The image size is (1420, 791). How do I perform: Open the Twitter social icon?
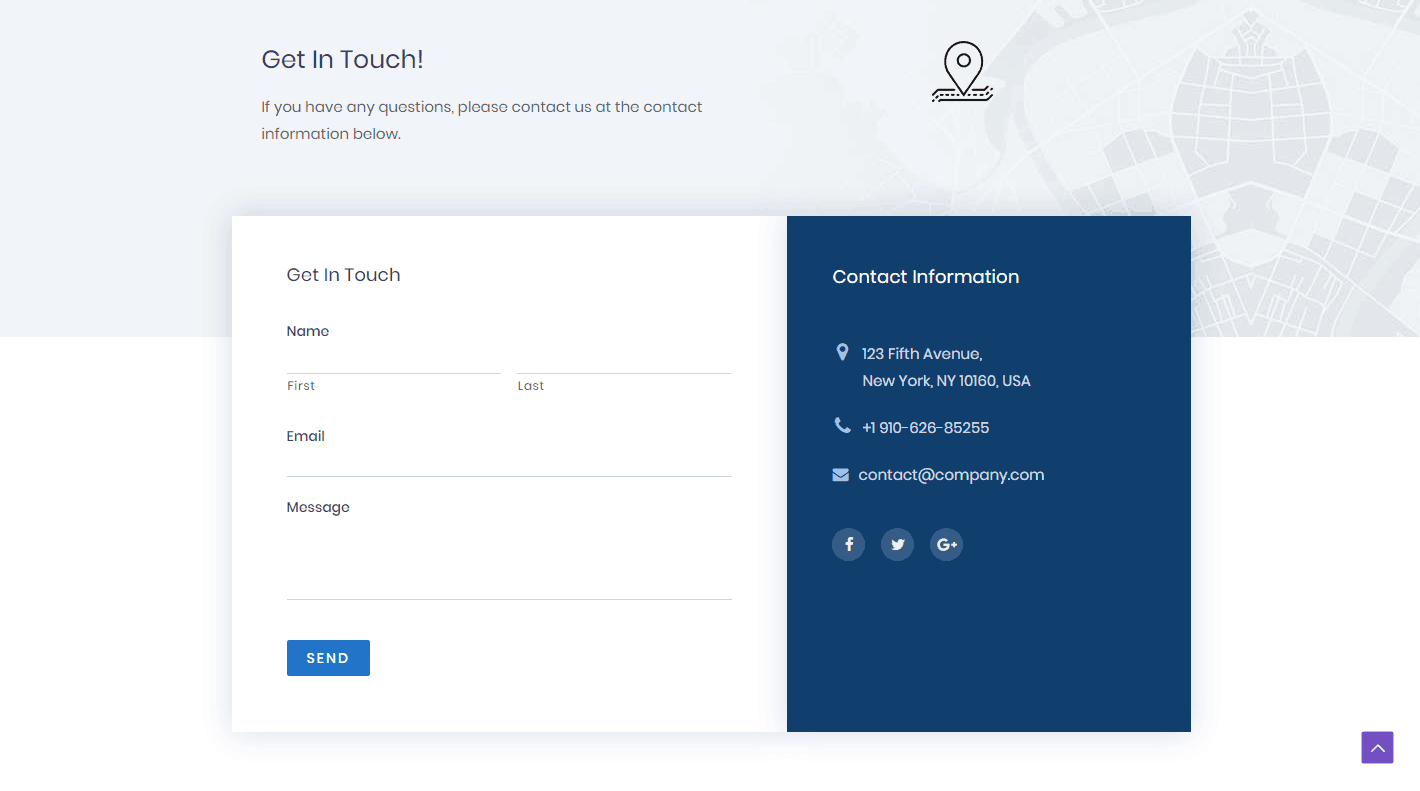click(897, 544)
